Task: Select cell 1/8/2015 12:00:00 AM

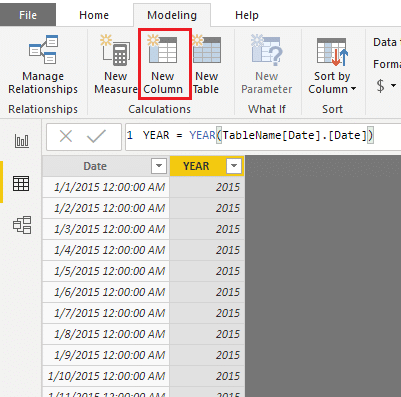Action: tap(106, 334)
